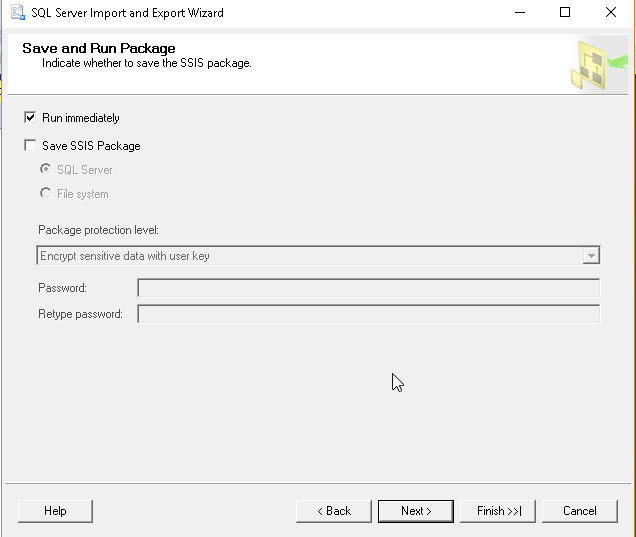Minimize the wizard window

520,13
